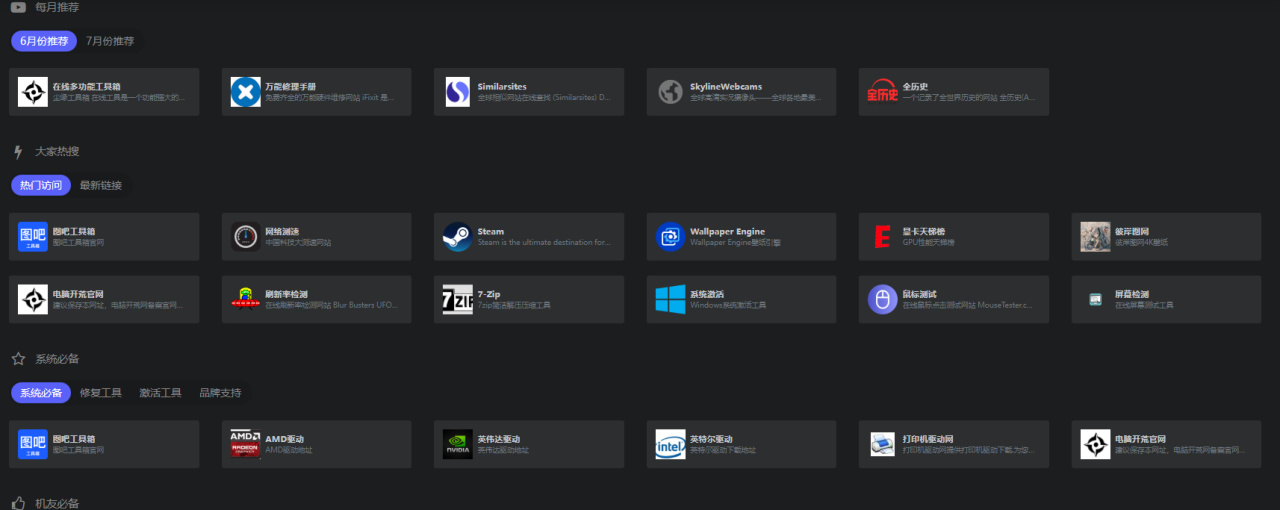Click the 每月推荐 video play icon
This screenshot has height=510, width=1280.
[18, 7]
